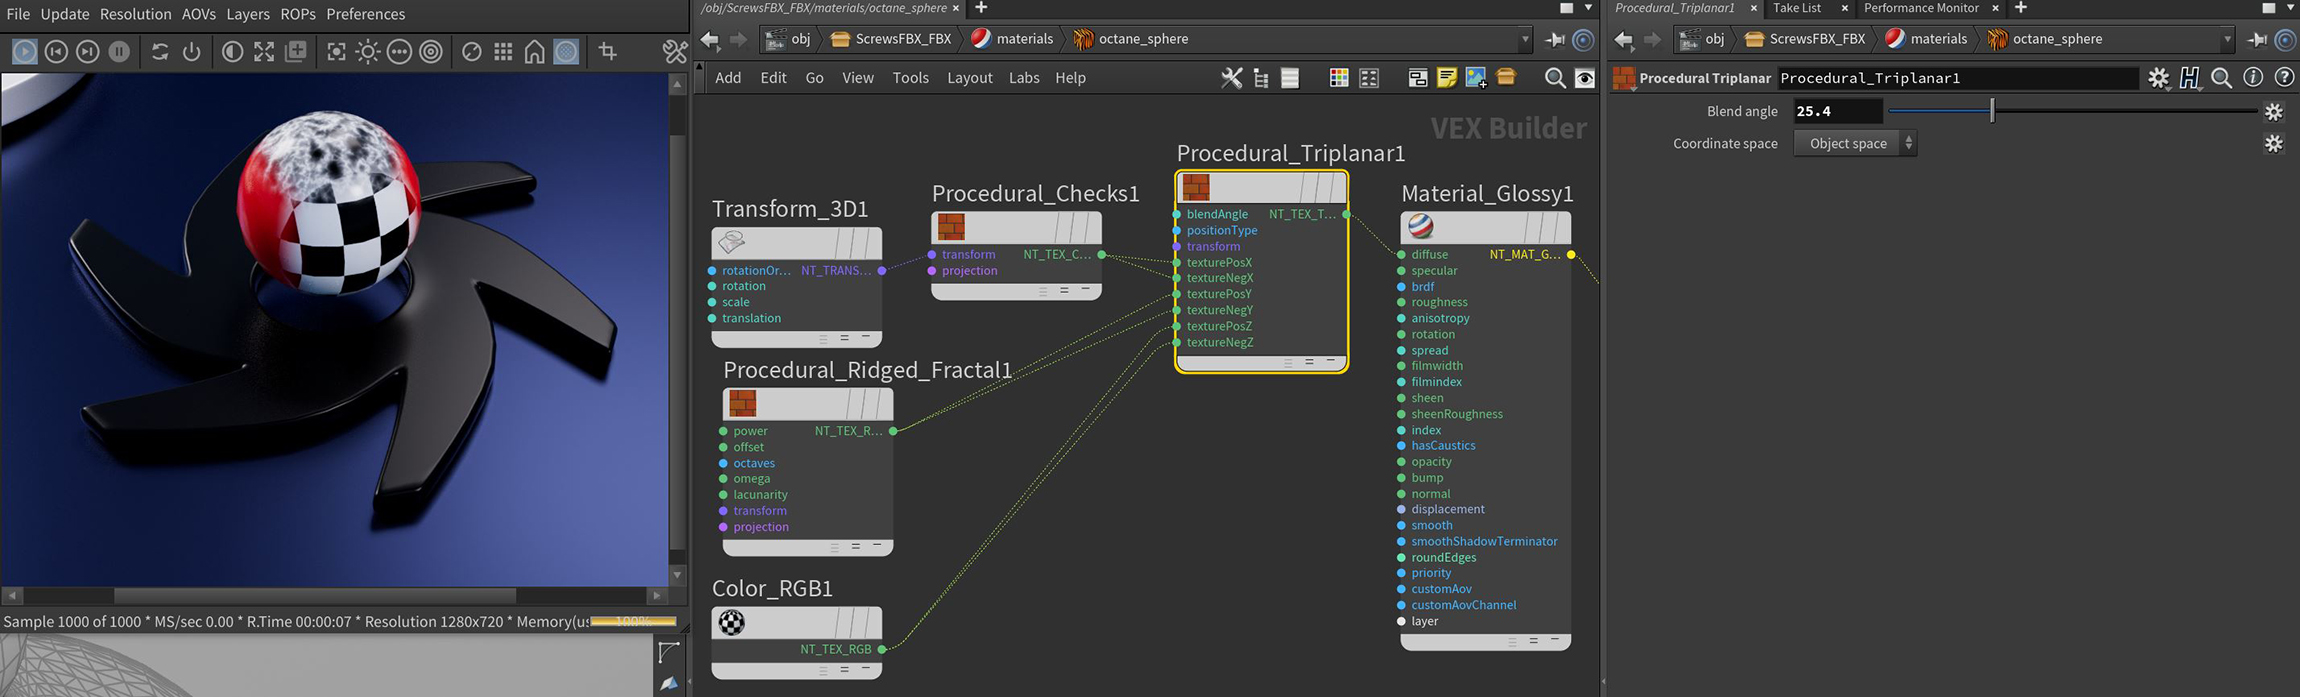2300x697 pixels.
Task: Expand the network editor path dropdown arrow
Action: pos(1525,39)
